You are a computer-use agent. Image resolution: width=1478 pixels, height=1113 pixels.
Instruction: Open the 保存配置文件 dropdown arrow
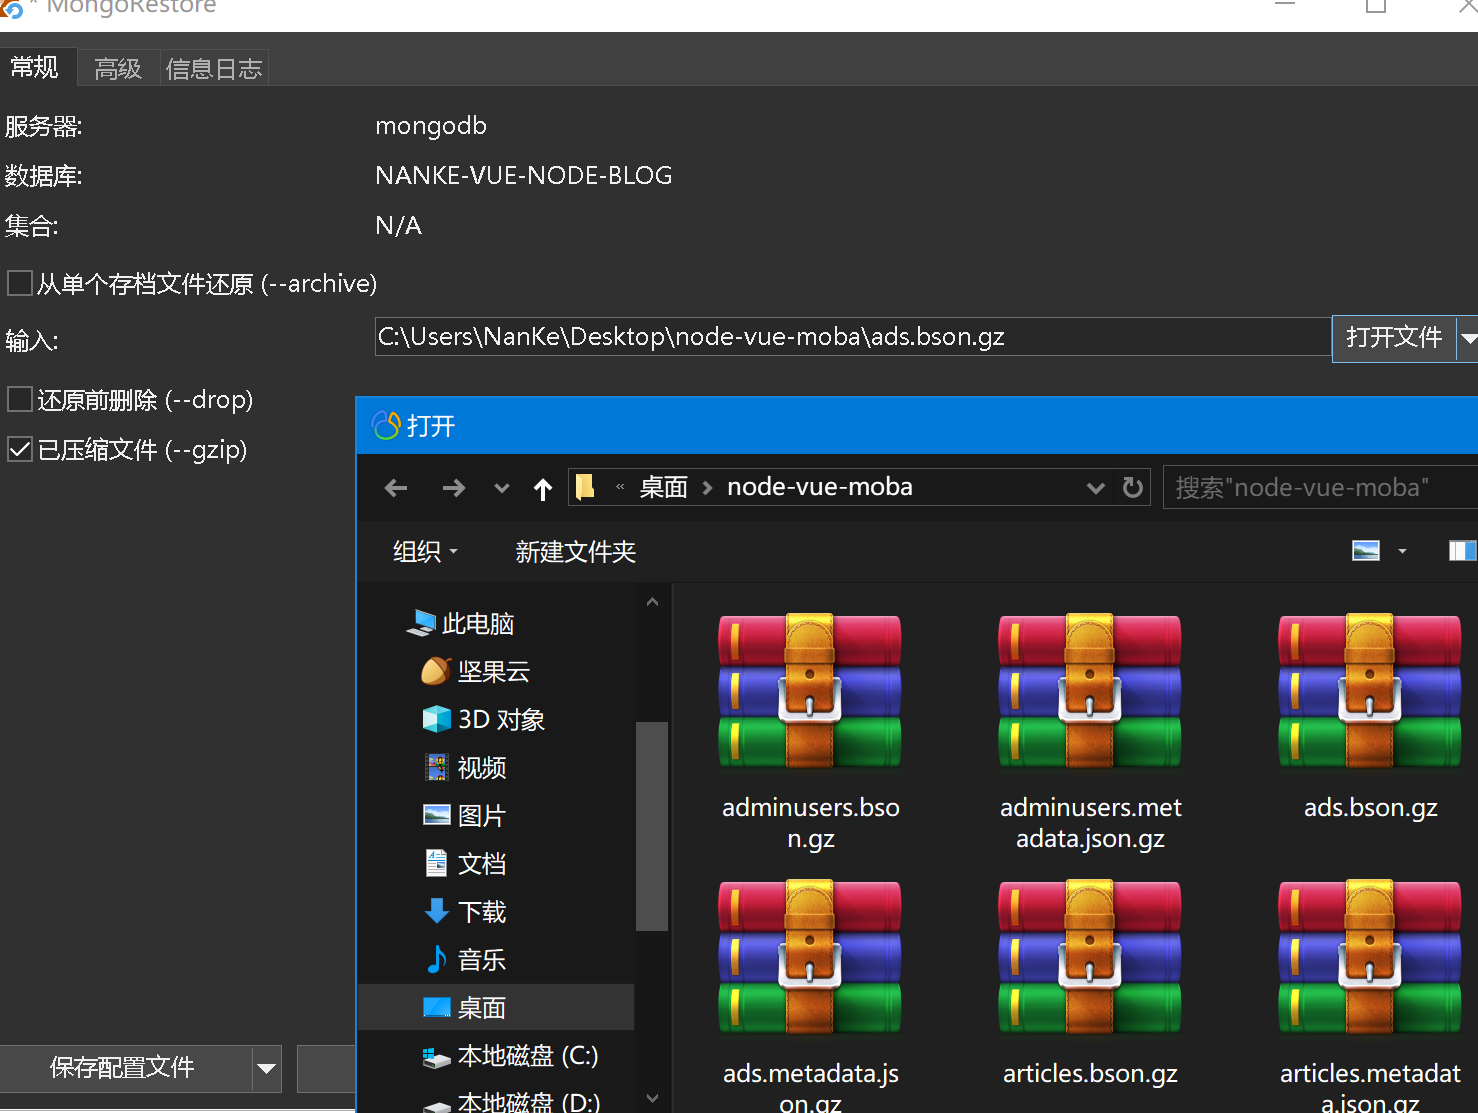pyautogui.click(x=267, y=1068)
